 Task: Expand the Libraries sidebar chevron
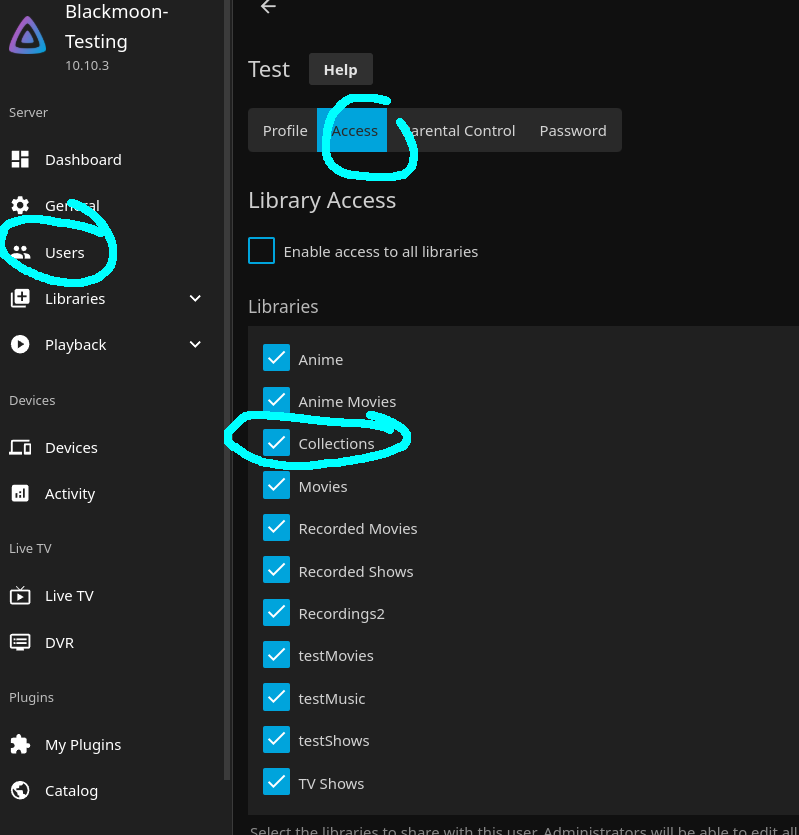[x=195, y=299]
